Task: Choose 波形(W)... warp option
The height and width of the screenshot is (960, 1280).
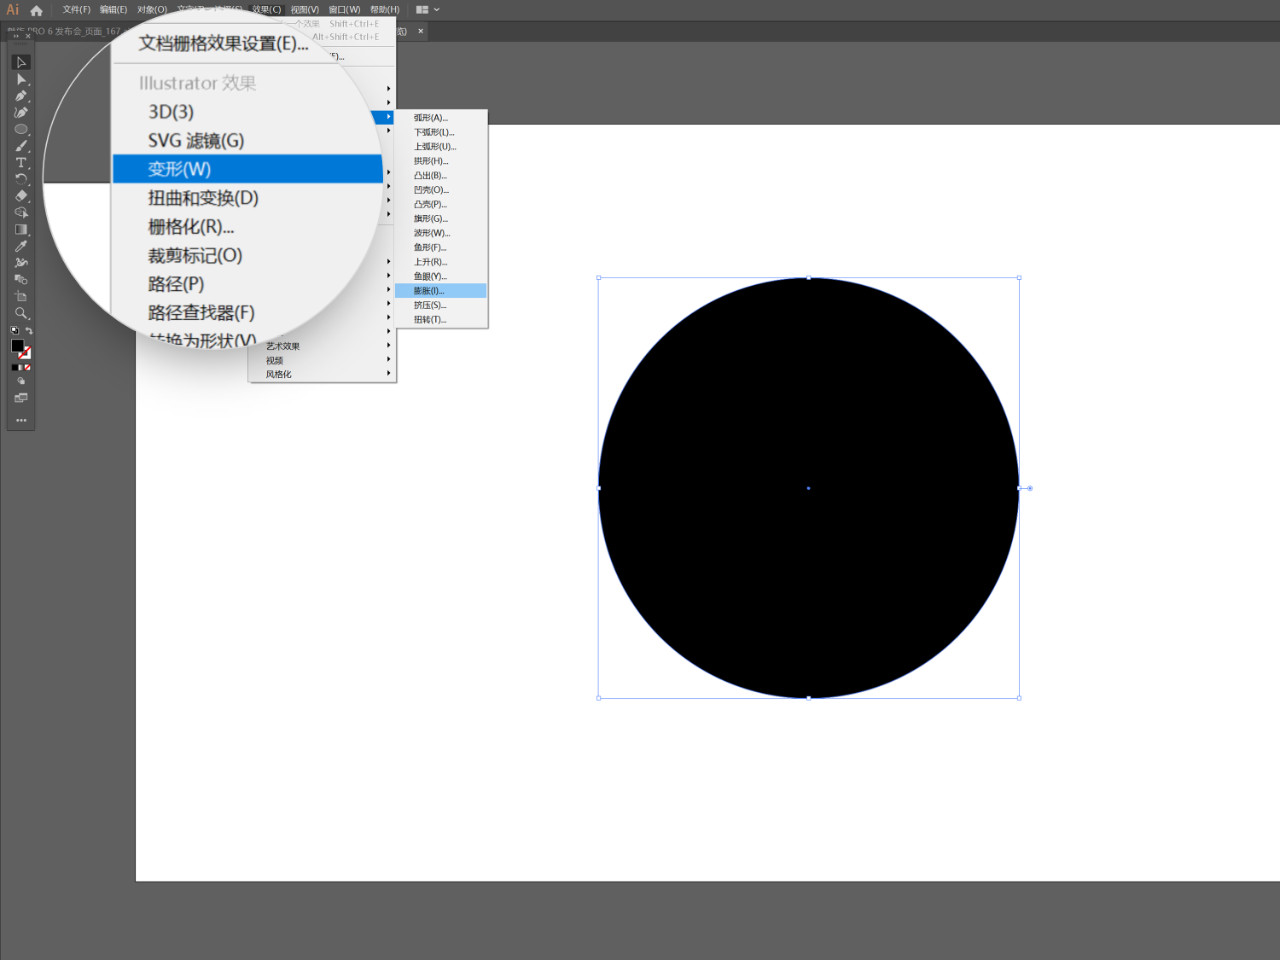Action: tap(441, 233)
